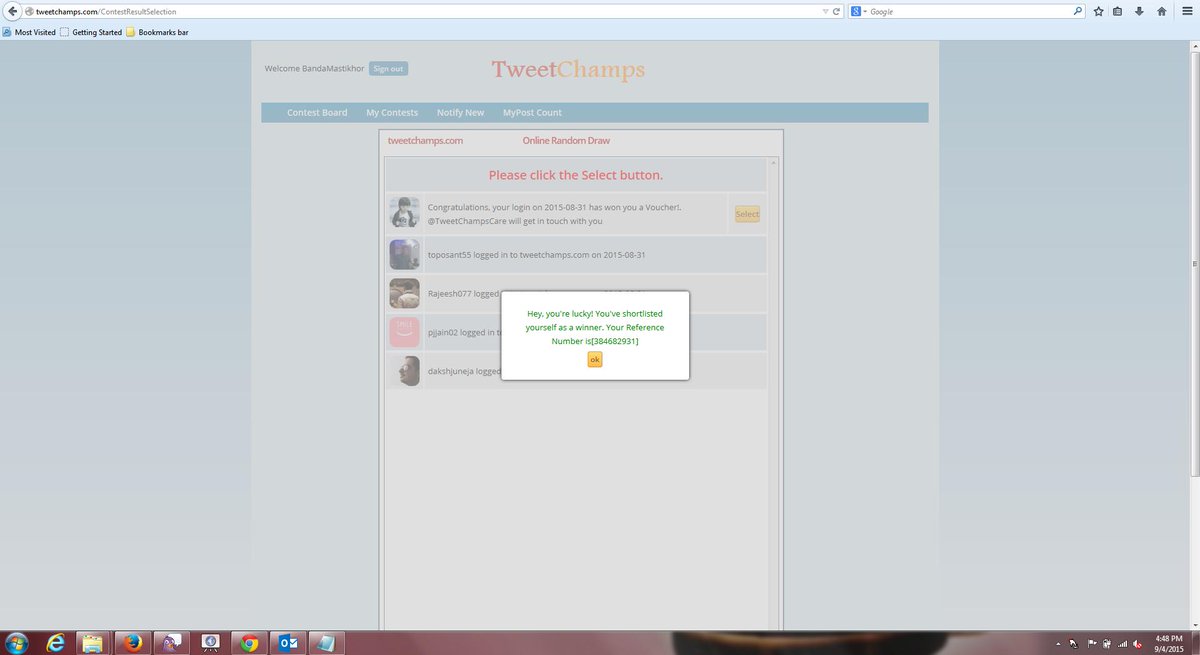Open the MyPost Count tab

click(532, 113)
